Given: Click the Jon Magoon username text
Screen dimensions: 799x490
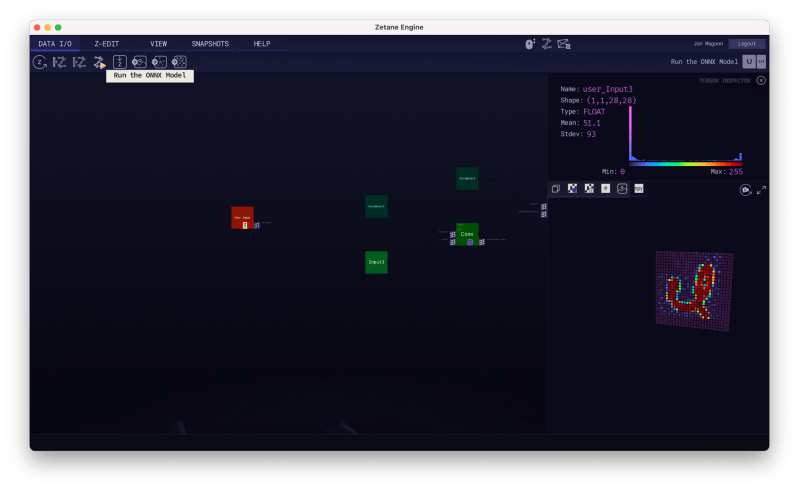Looking at the screenshot, I should [708, 44].
